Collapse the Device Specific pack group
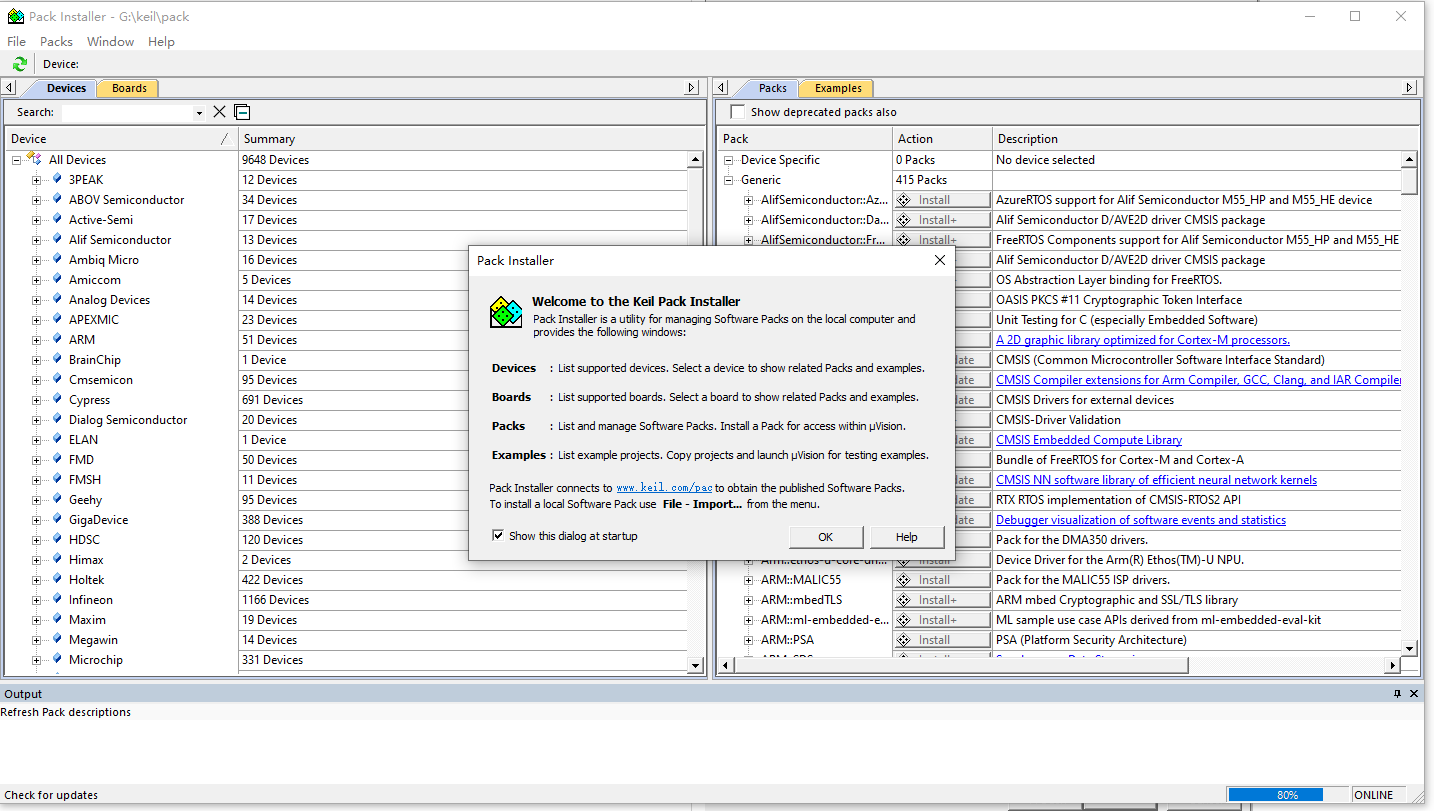The width and height of the screenshot is (1434, 811). coord(728,160)
